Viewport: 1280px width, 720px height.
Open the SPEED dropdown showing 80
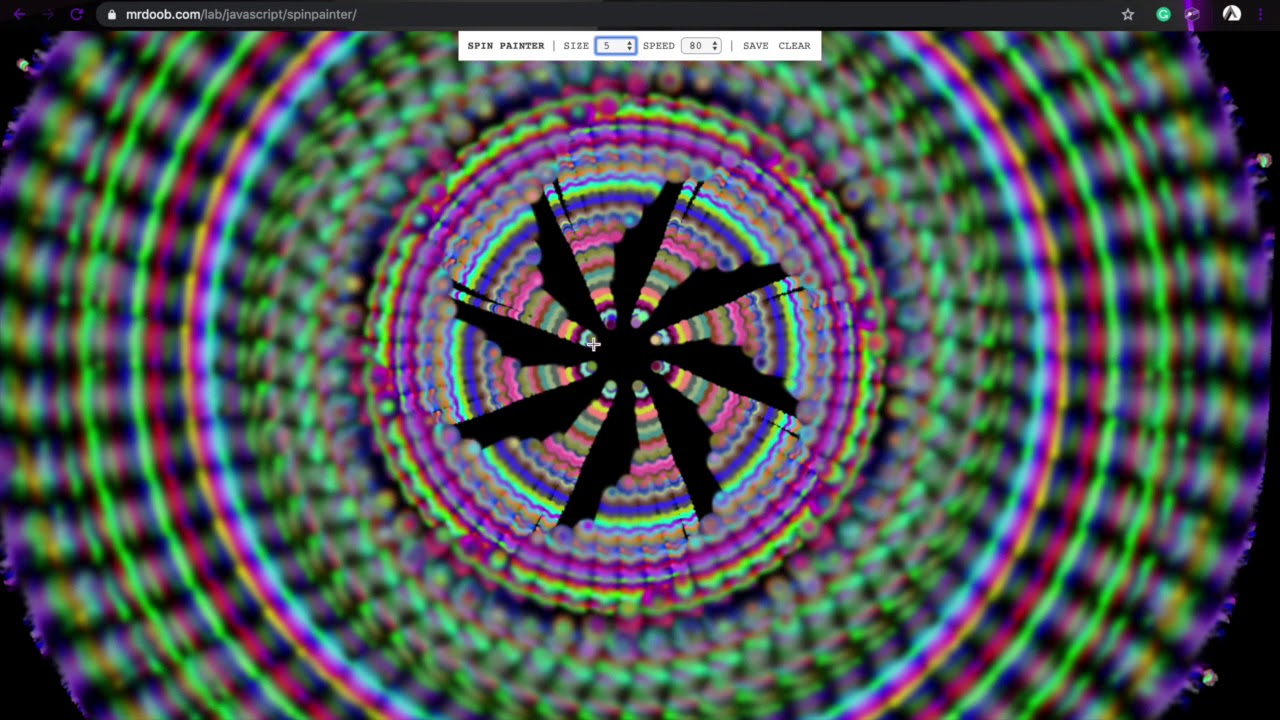701,45
